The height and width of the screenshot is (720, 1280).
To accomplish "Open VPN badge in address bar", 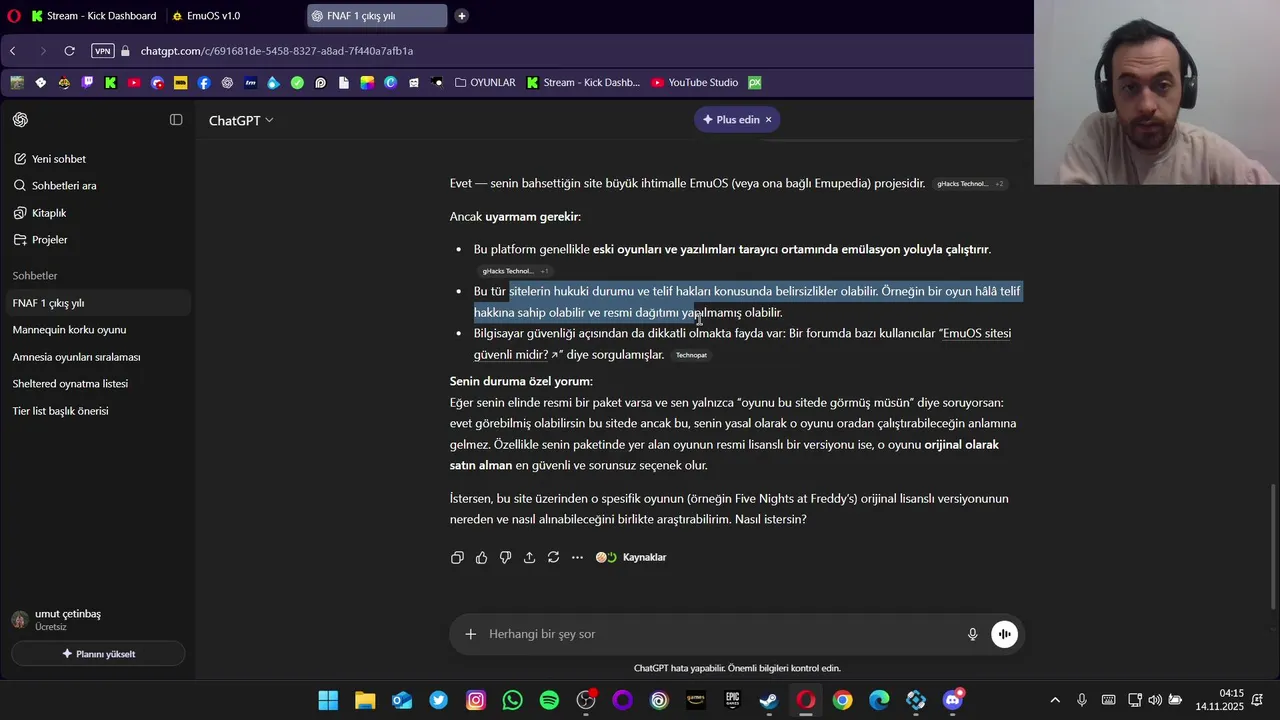I will point(102,51).
